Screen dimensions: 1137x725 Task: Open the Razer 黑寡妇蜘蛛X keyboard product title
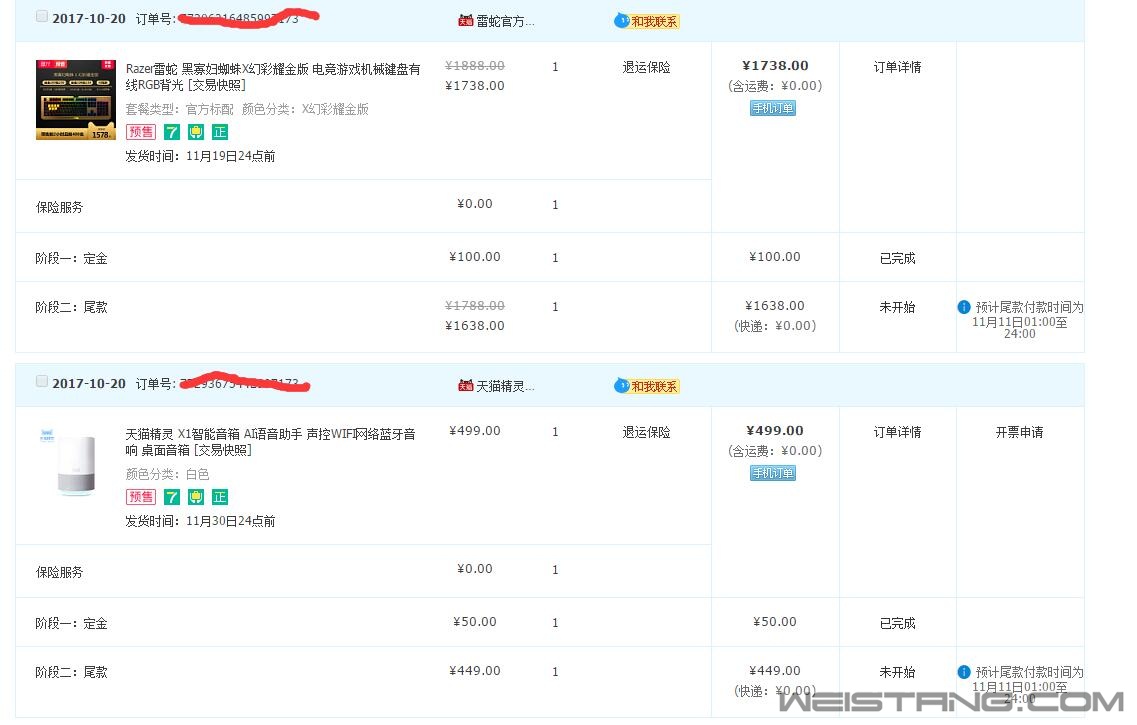pyautogui.click(x=273, y=77)
